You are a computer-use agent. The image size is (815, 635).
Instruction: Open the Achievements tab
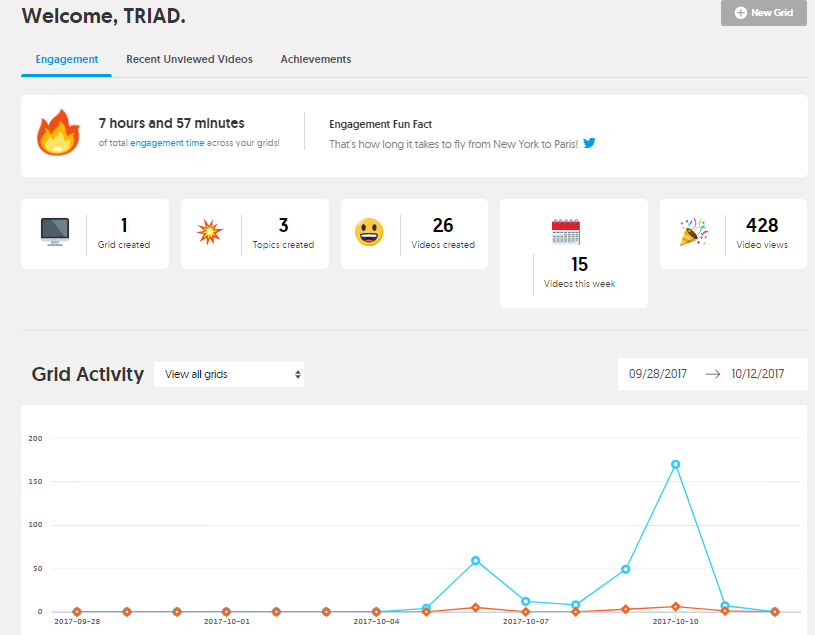(316, 59)
